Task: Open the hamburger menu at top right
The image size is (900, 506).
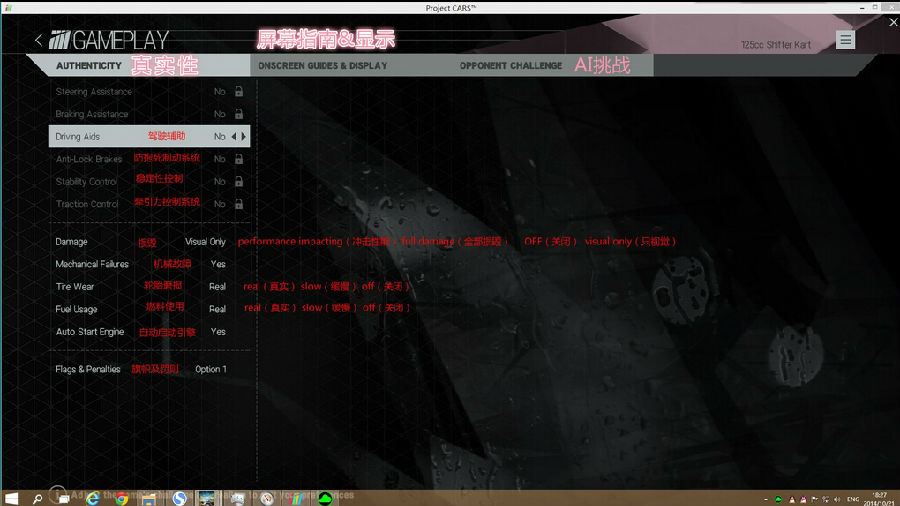Action: (x=845, y=40)
